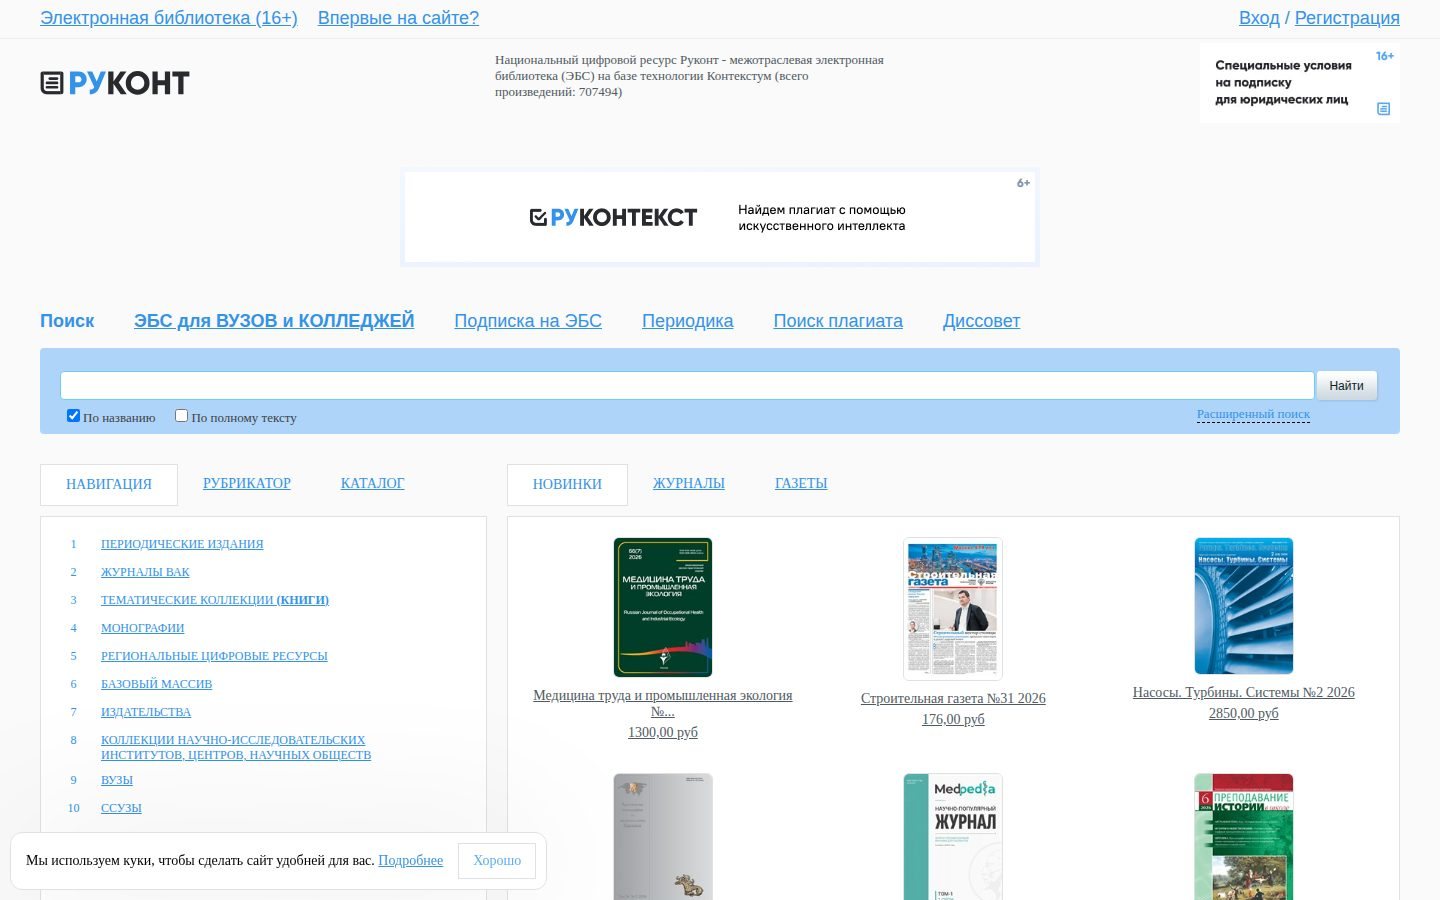
Task: Click 'Медицина труда' journal cover
Action: point(663,607)
